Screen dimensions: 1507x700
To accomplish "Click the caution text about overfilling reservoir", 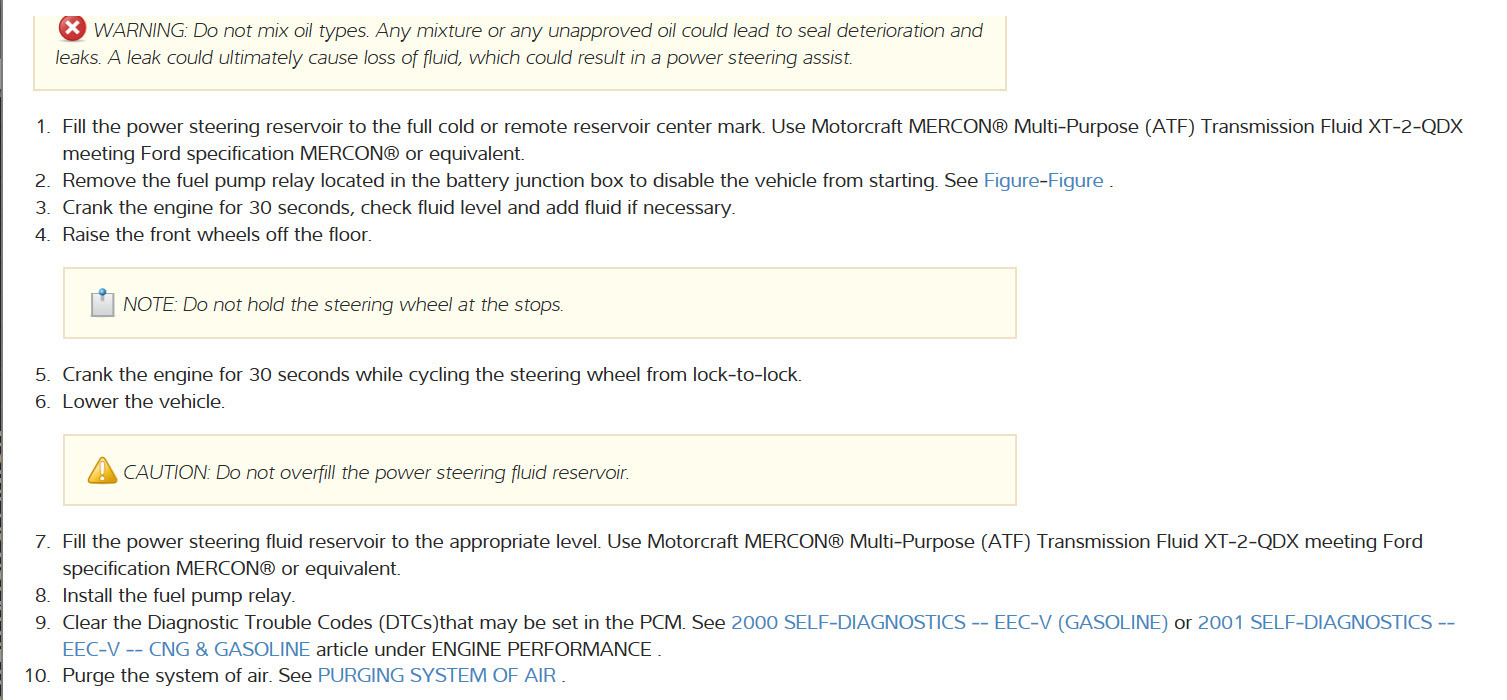I will pos(376,472).
